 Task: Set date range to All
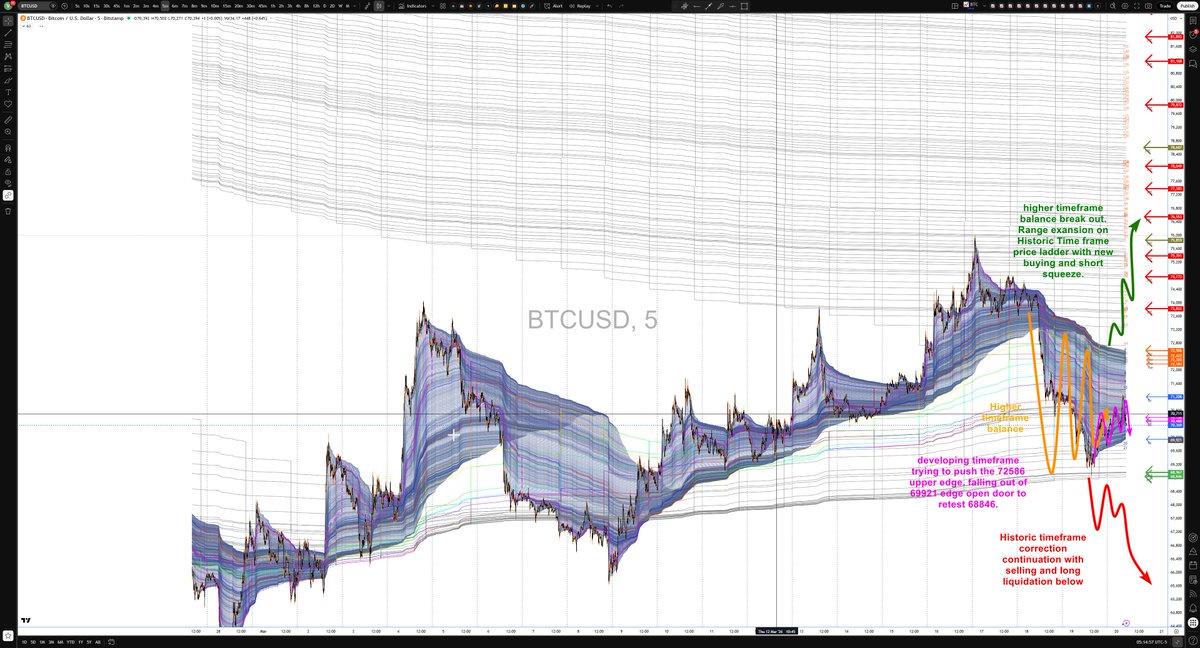coord(98,642)
